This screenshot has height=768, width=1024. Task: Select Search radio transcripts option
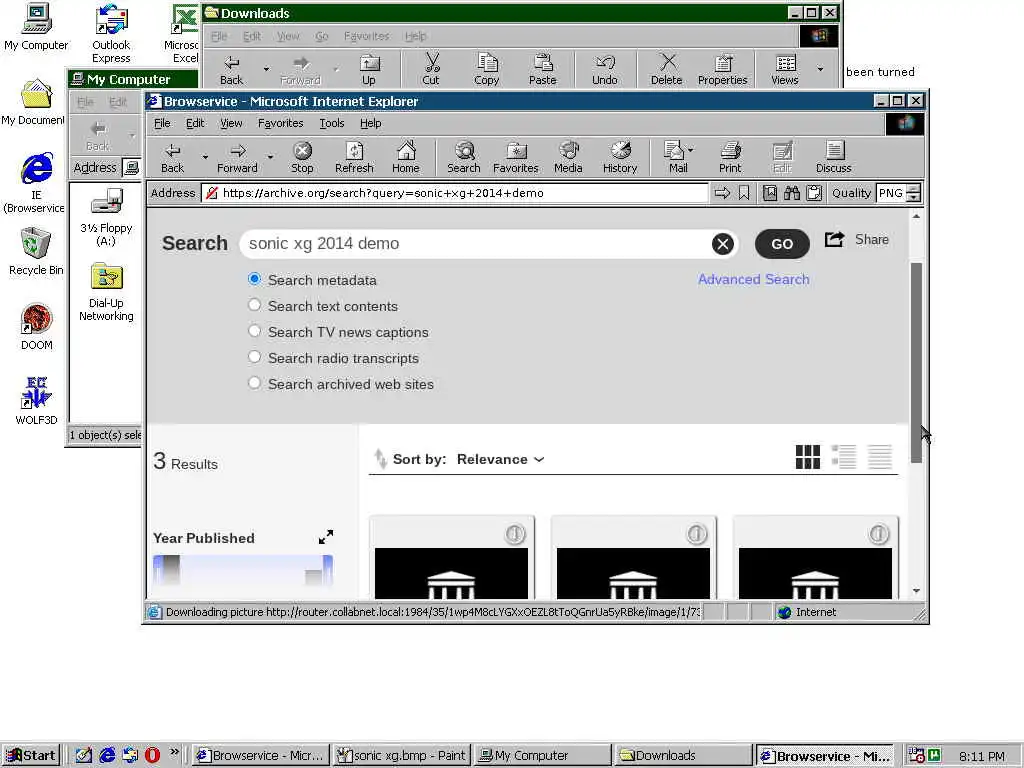[254, 357]
